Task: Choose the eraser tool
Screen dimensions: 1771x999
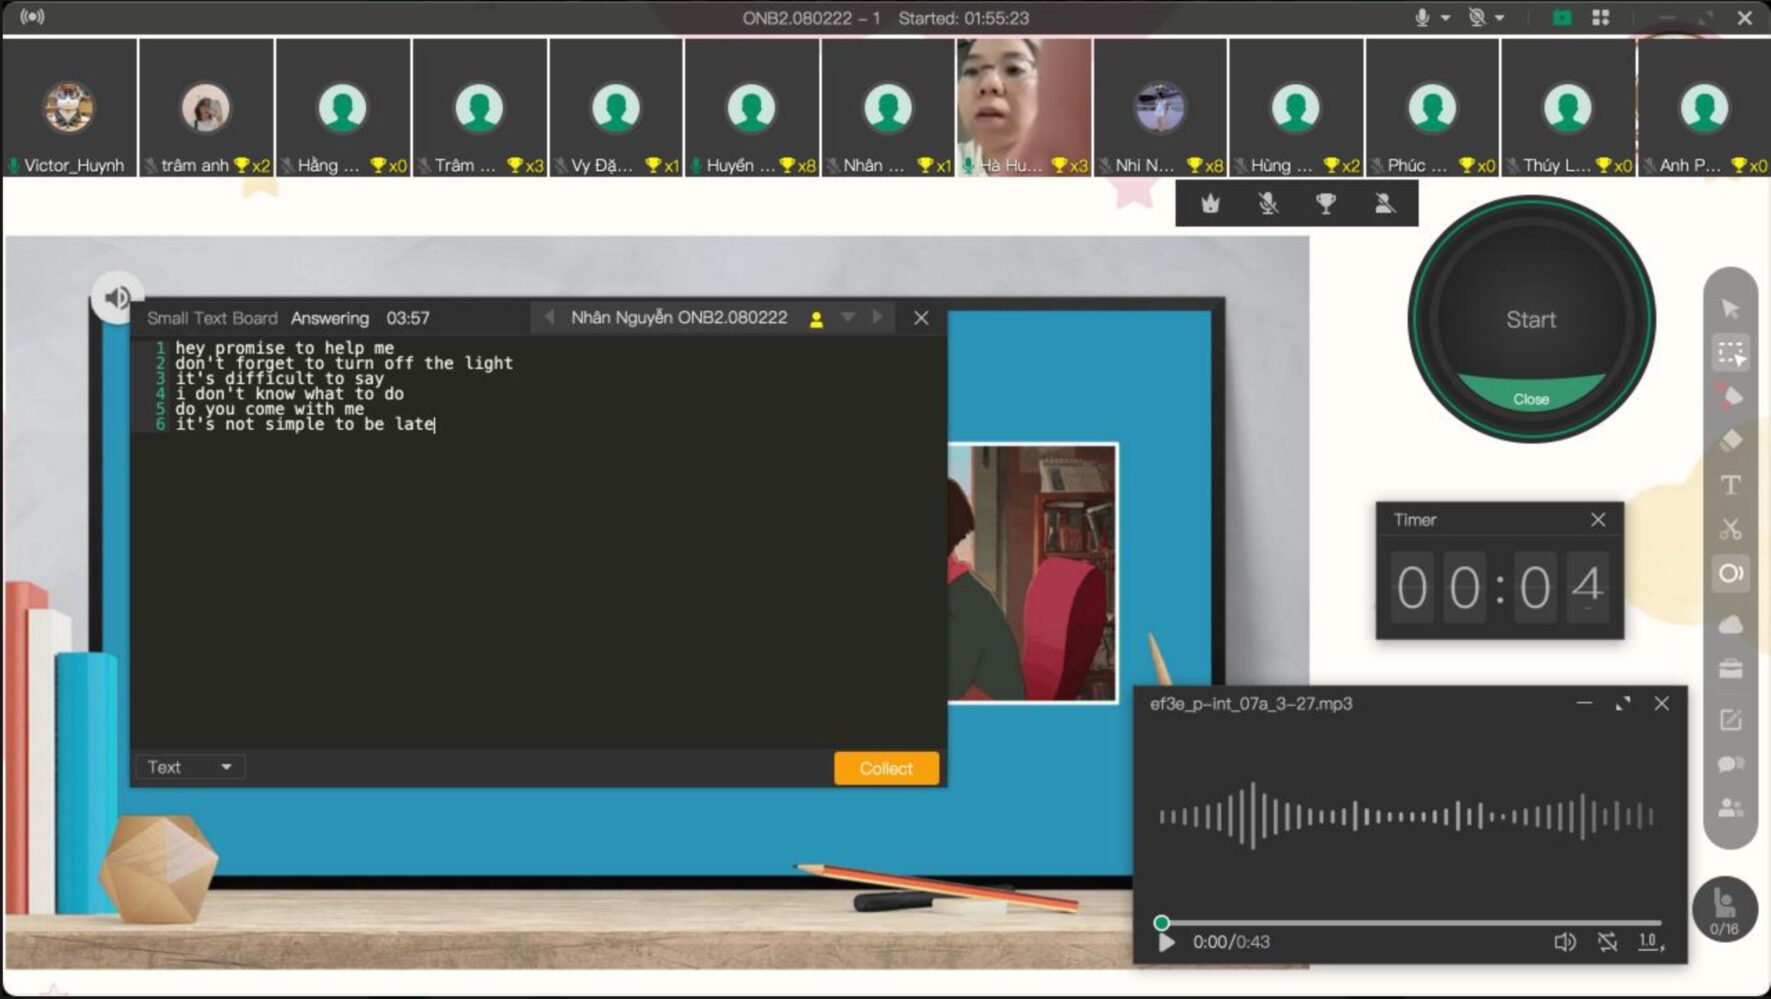Action: click(1730, 441)
